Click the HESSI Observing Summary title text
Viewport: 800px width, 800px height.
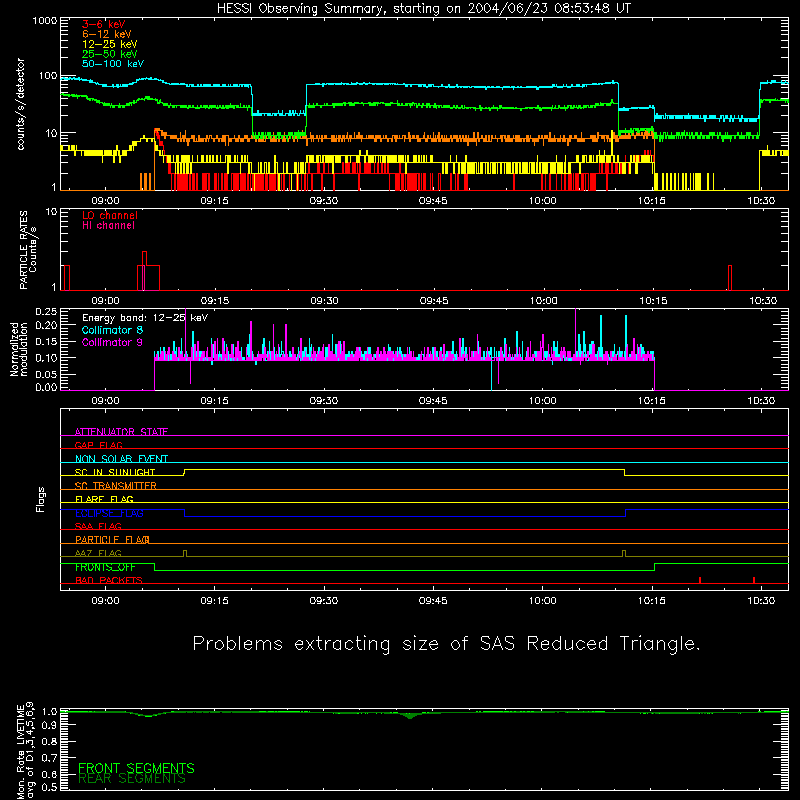coord(424,8)
